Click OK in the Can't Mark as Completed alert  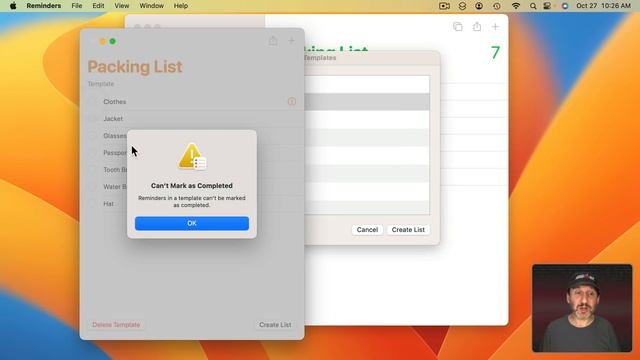coord(192,223)
